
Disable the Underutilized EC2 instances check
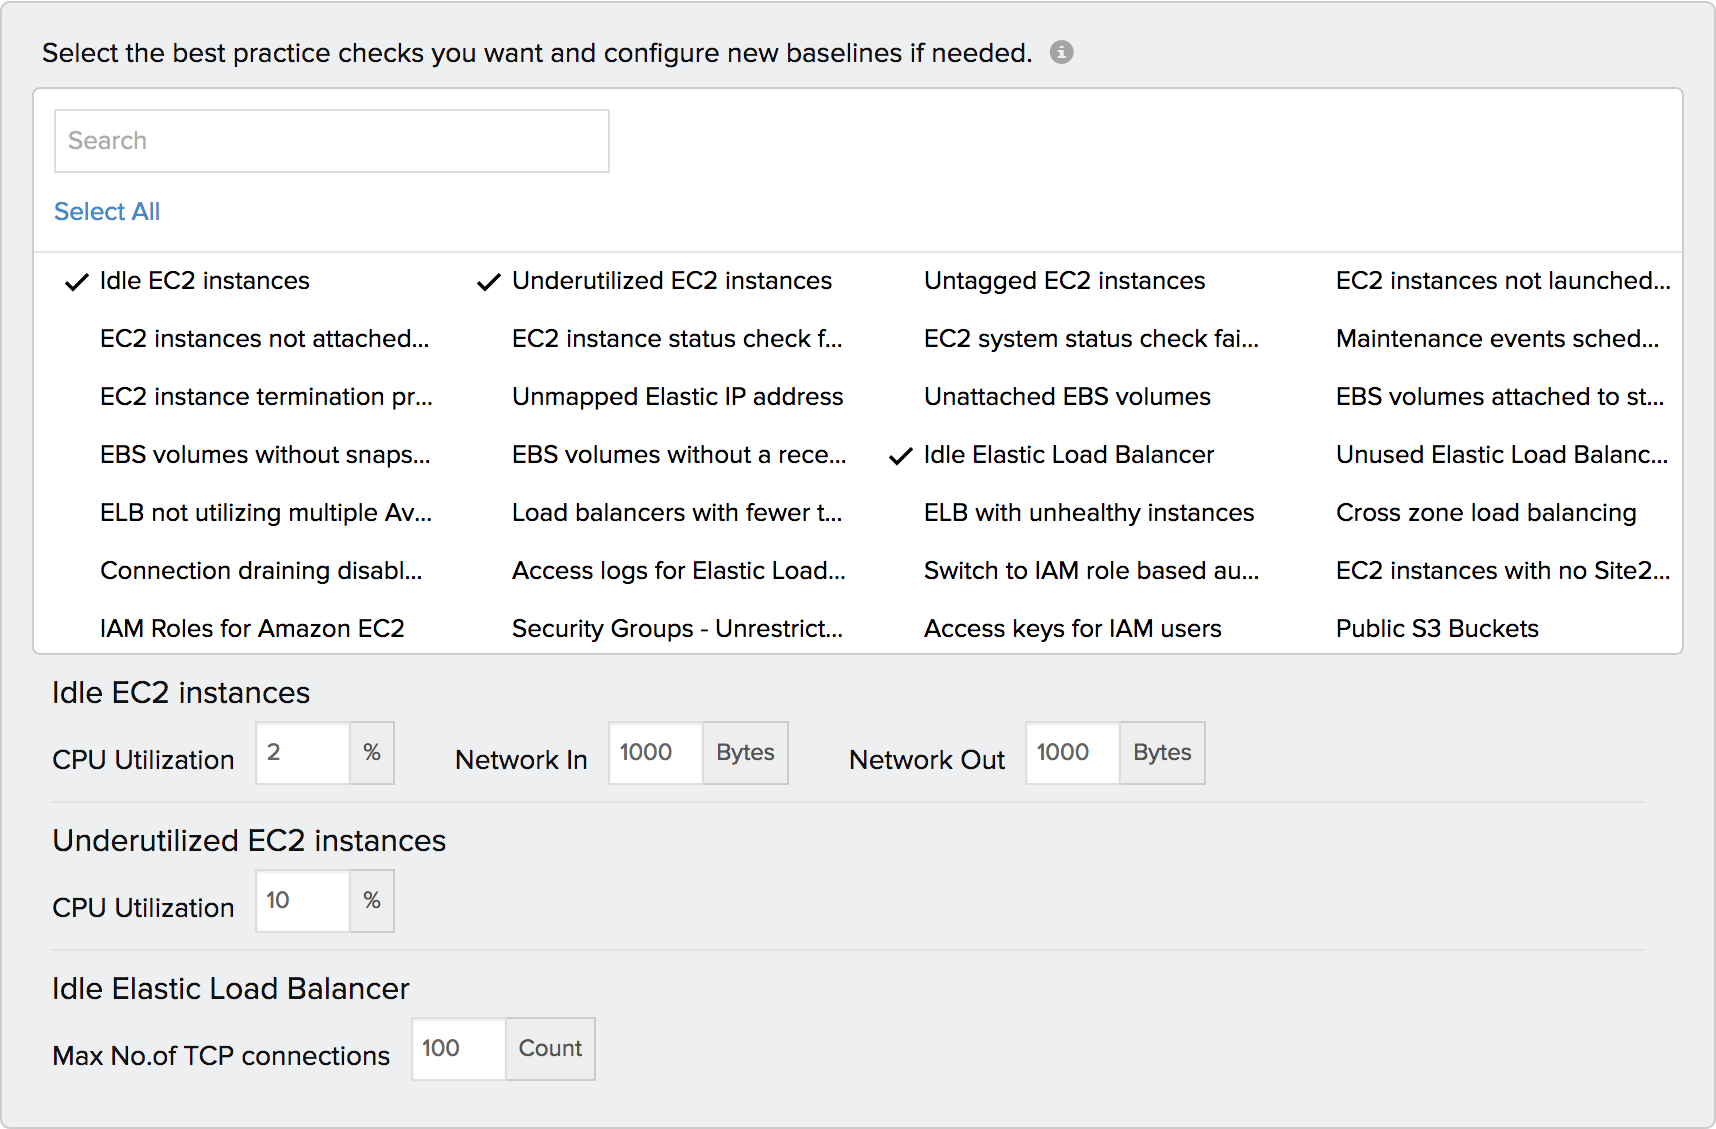670,281
